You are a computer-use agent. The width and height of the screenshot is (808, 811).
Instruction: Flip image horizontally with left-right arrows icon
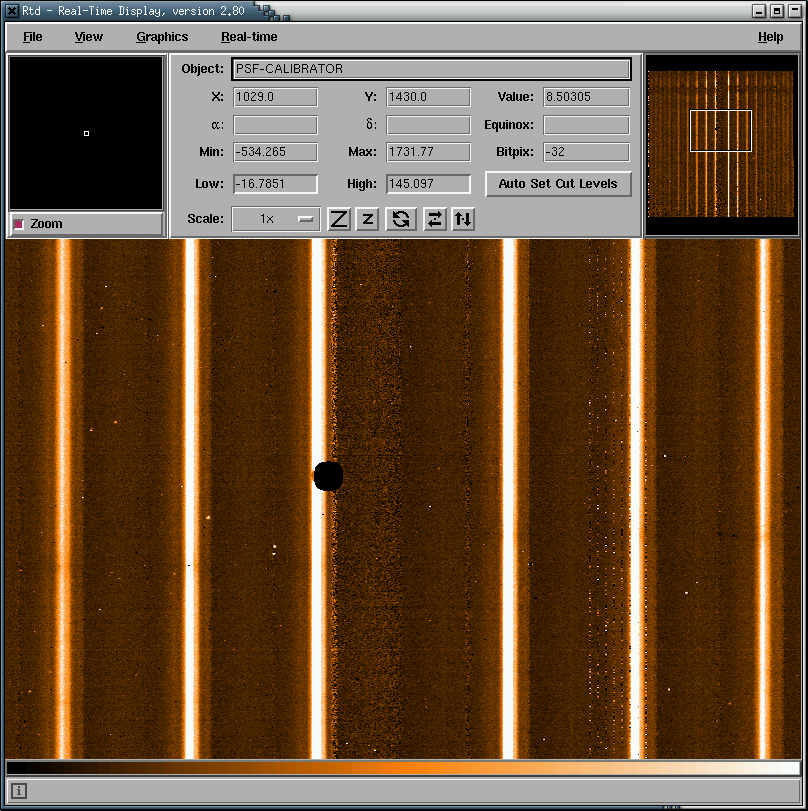(x=434, y=219)
